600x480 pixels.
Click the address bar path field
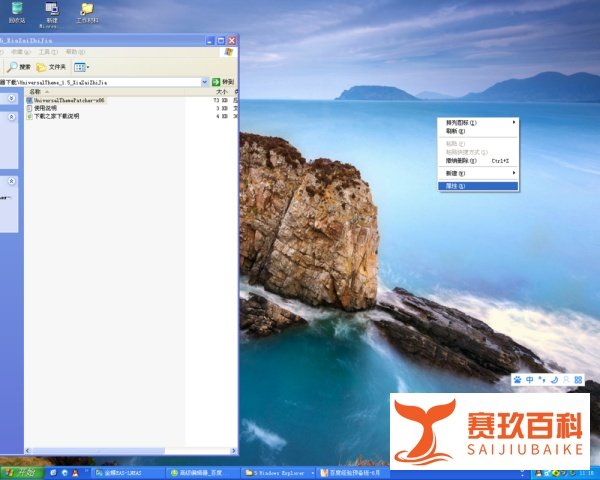point(100,82)
